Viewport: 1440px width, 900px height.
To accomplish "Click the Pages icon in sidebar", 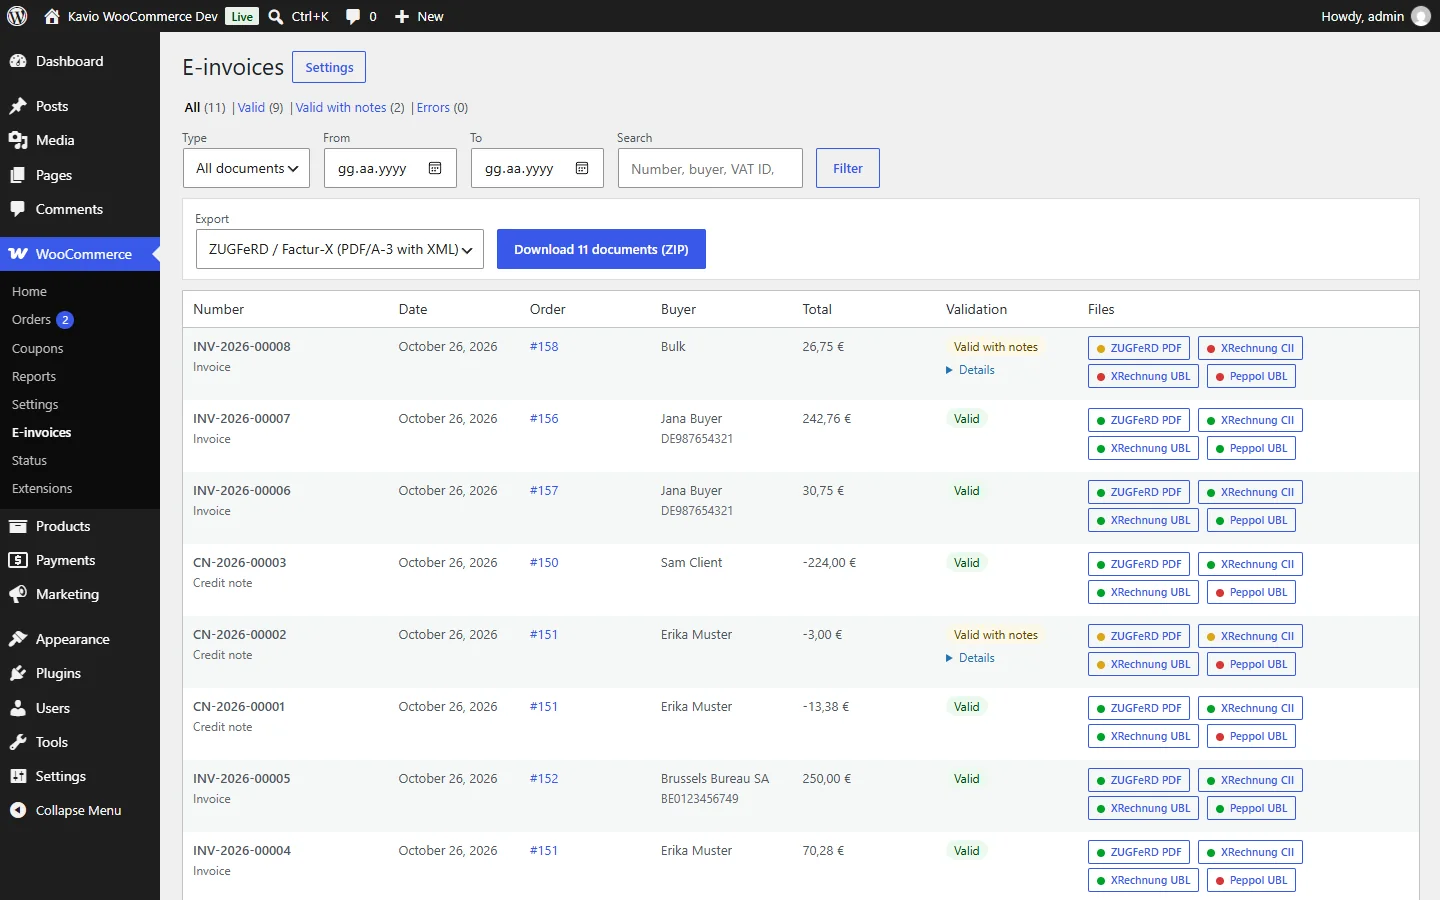I will pos(18,175).
